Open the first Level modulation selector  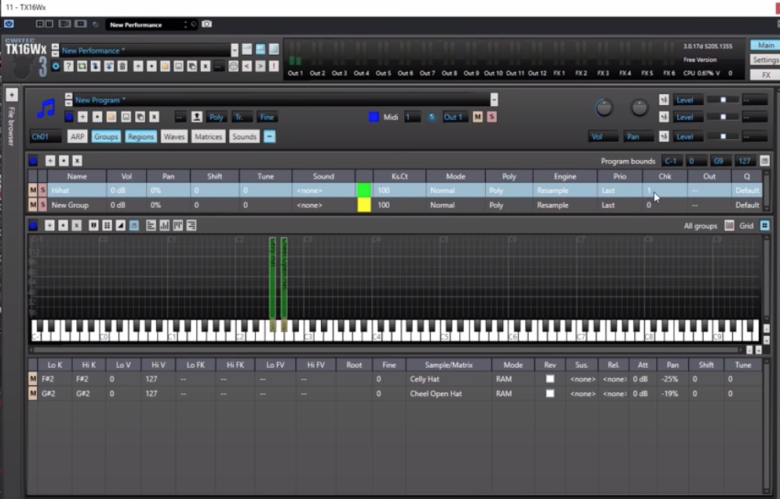tap(687, 100)
